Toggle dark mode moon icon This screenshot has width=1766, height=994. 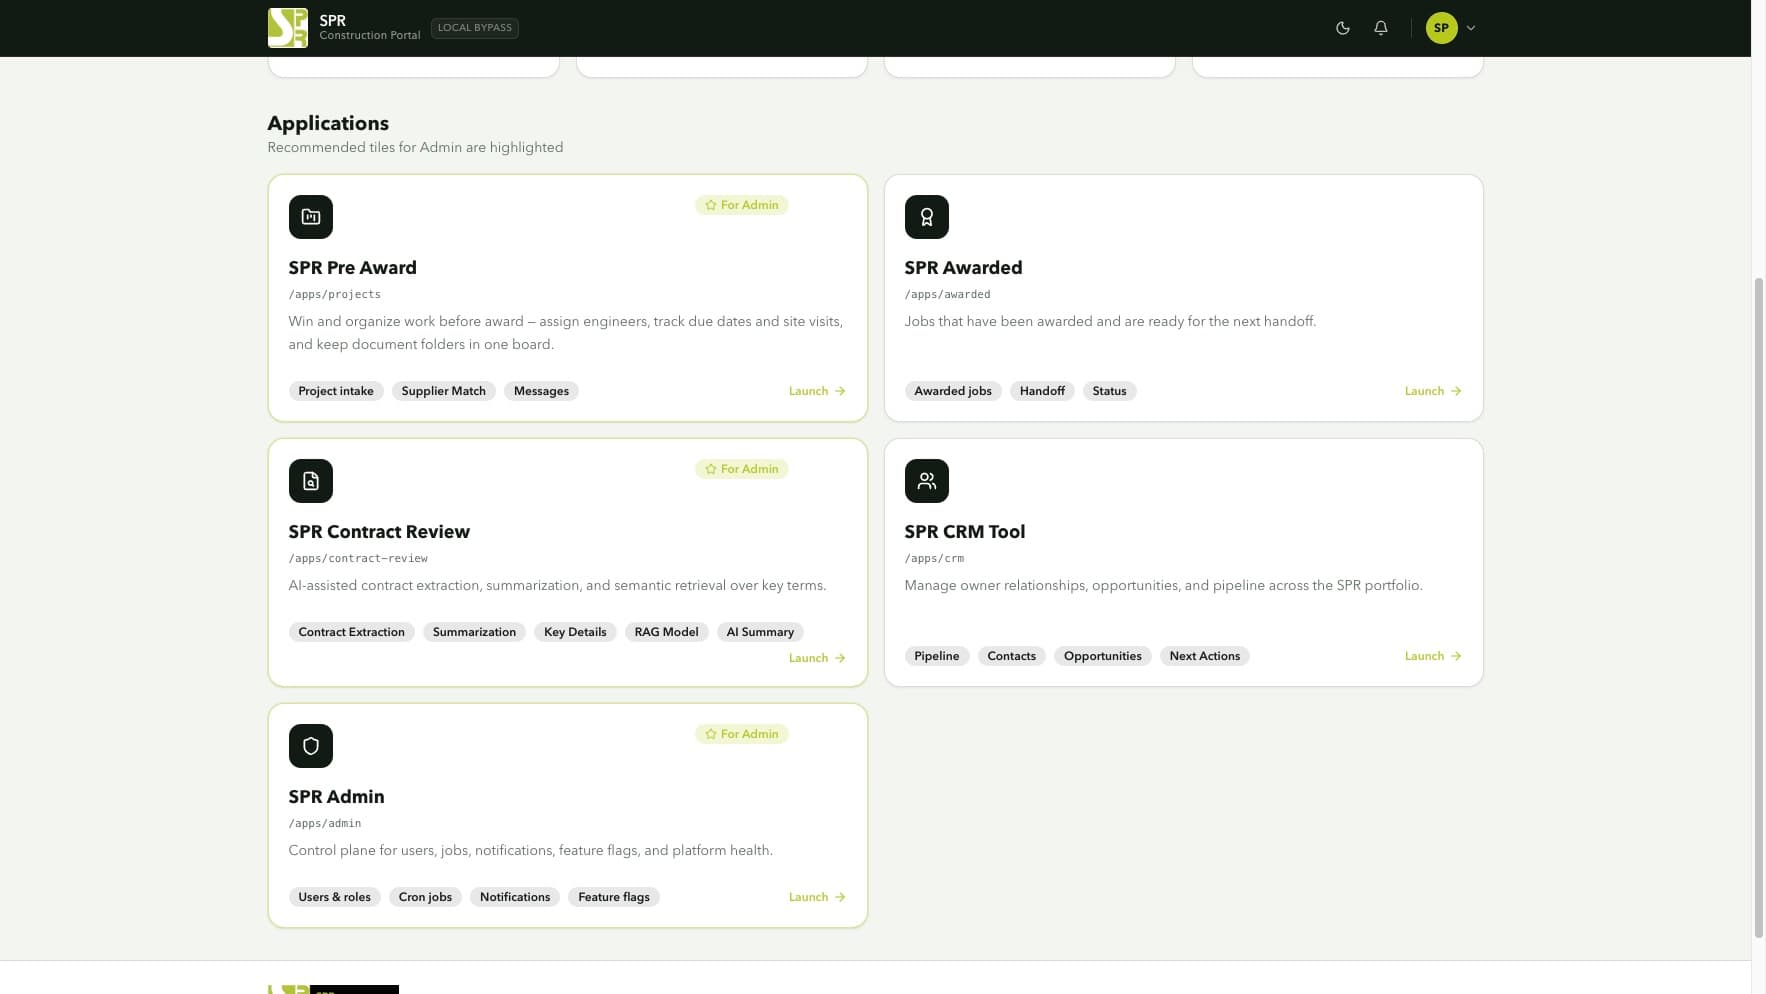point(1343,28)
